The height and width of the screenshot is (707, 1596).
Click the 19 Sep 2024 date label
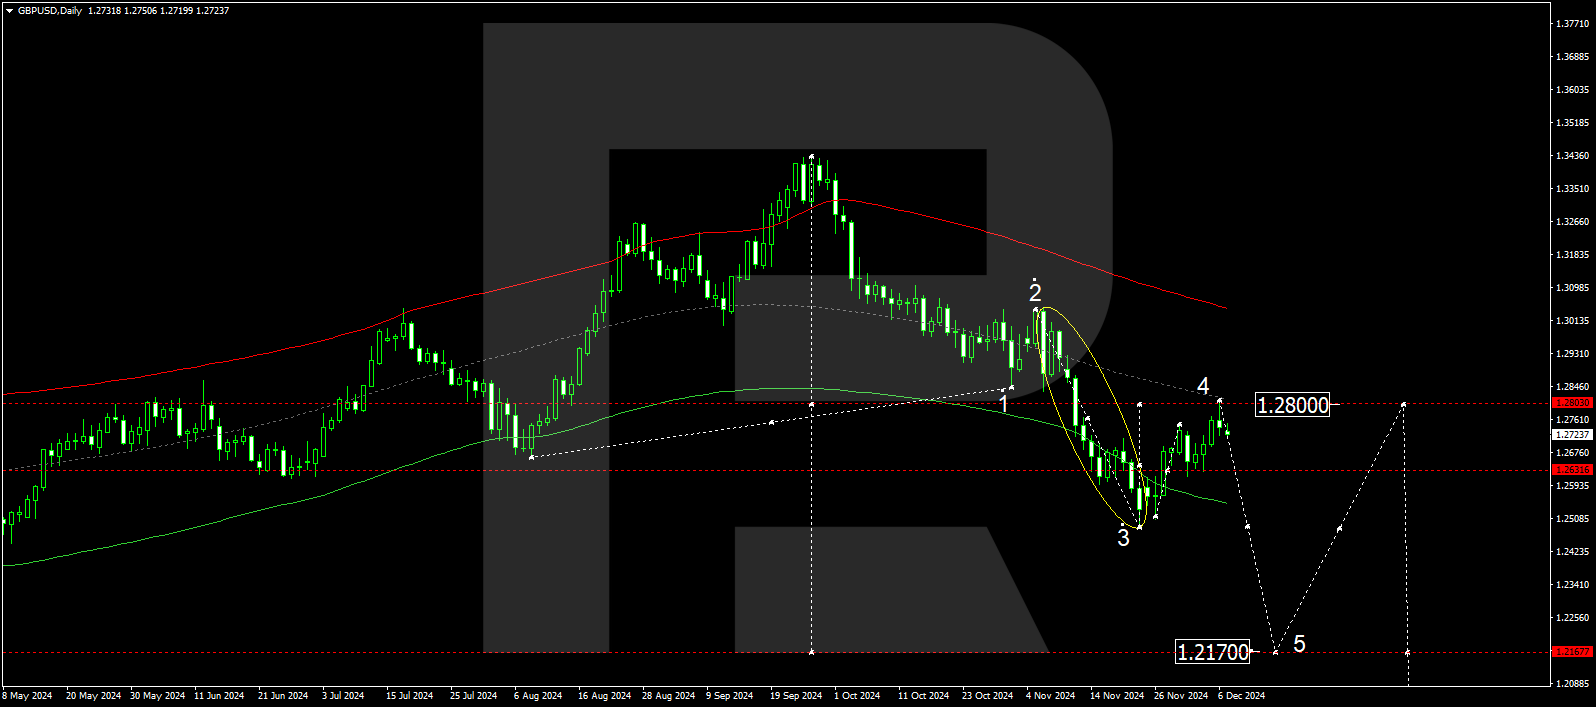[796, 696]
